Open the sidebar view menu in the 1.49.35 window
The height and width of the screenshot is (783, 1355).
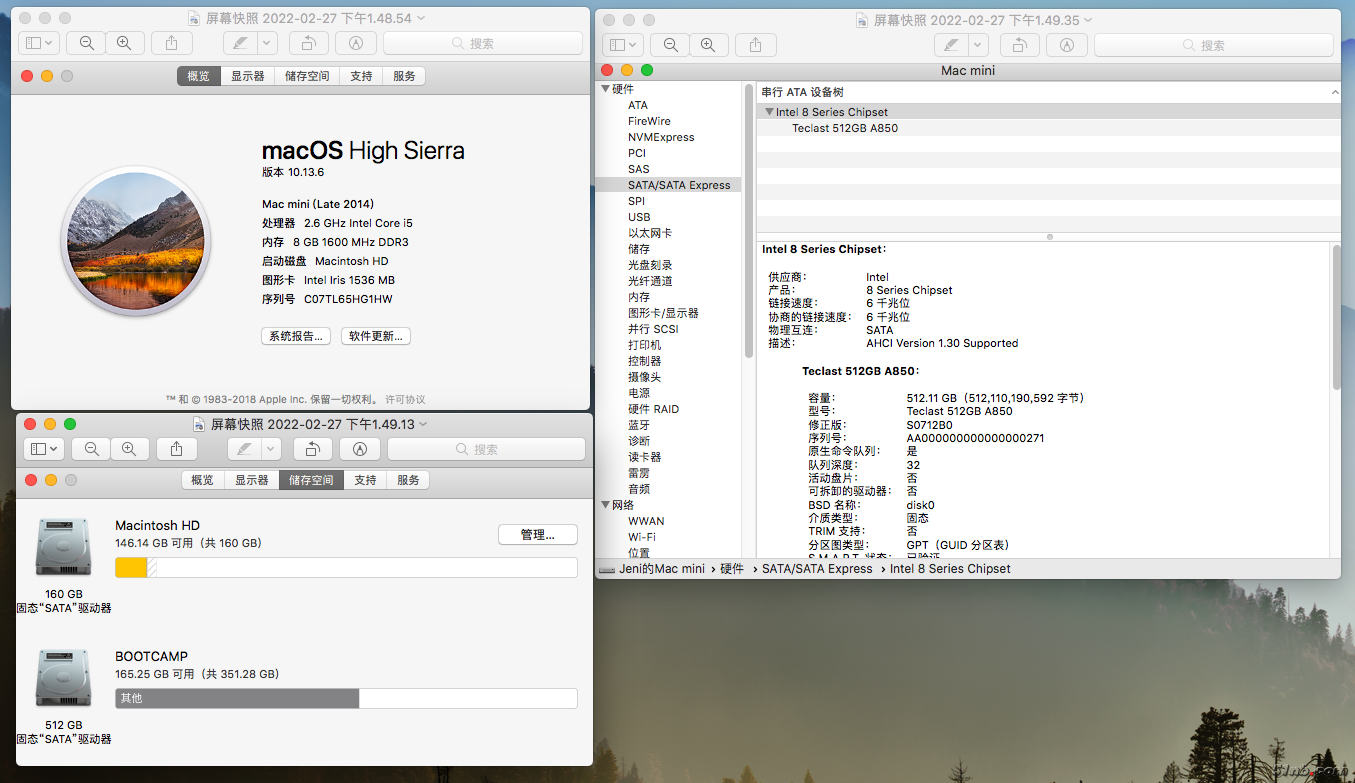click(623, 45)
